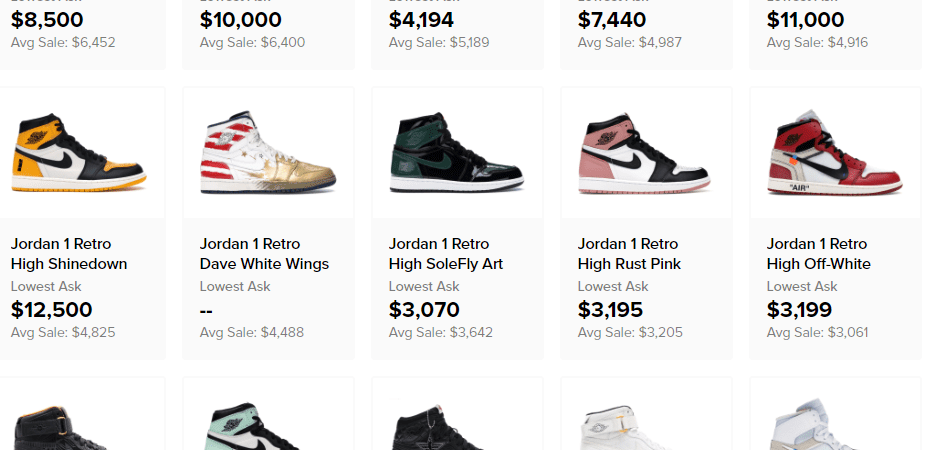
Task: Open Jordan 1 Retro High Shinedown title
Action: click(x=69, y=254)
